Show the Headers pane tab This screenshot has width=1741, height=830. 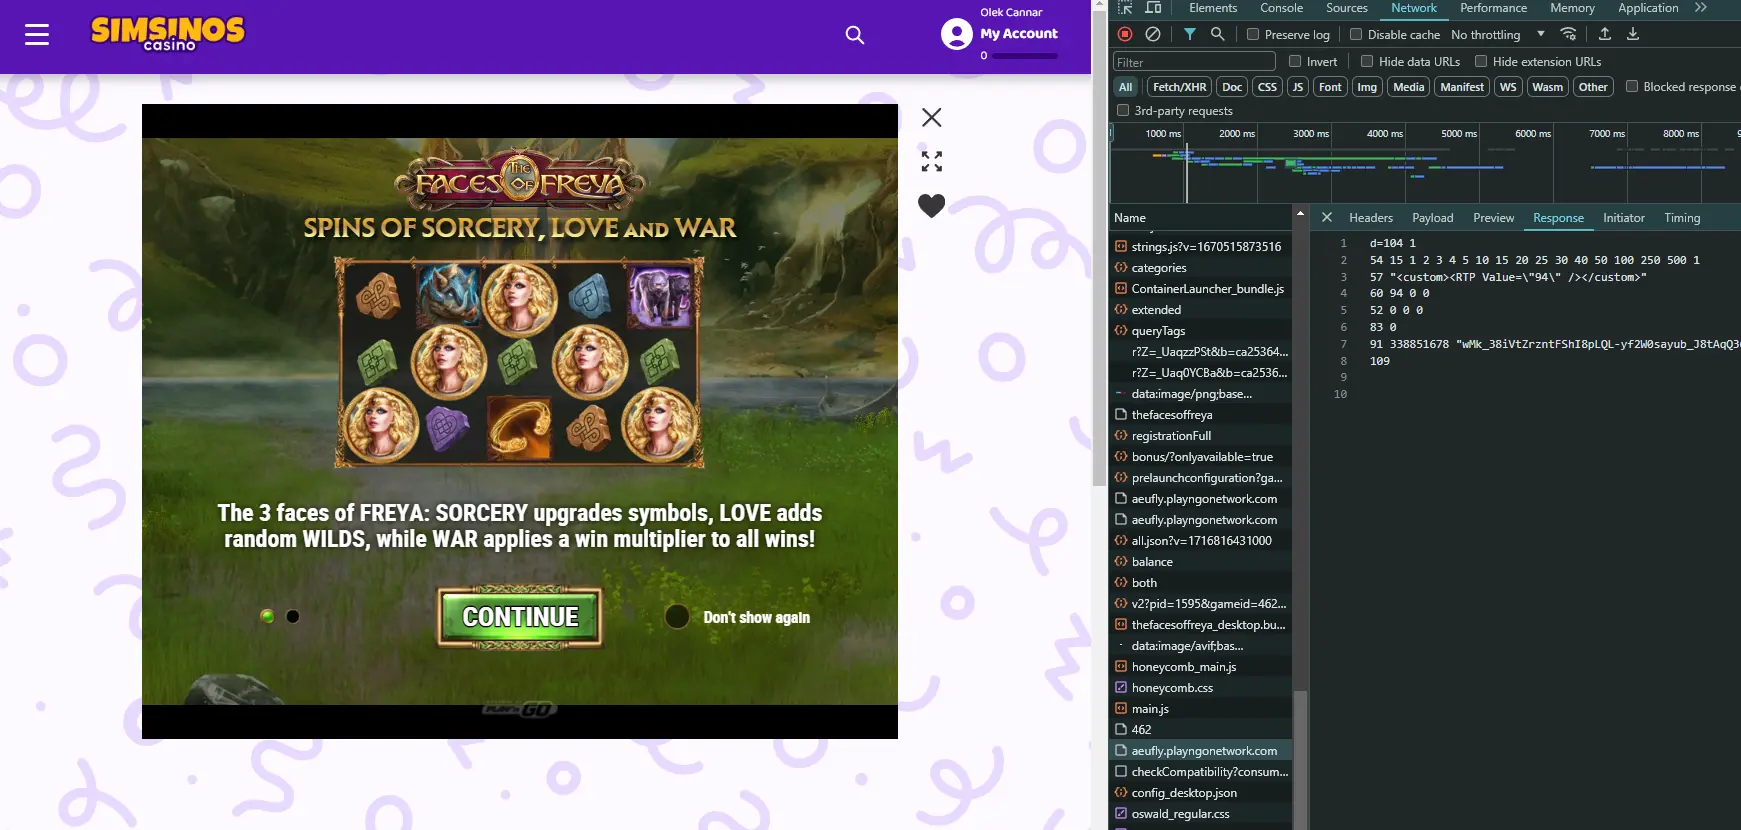point(1370,218)
